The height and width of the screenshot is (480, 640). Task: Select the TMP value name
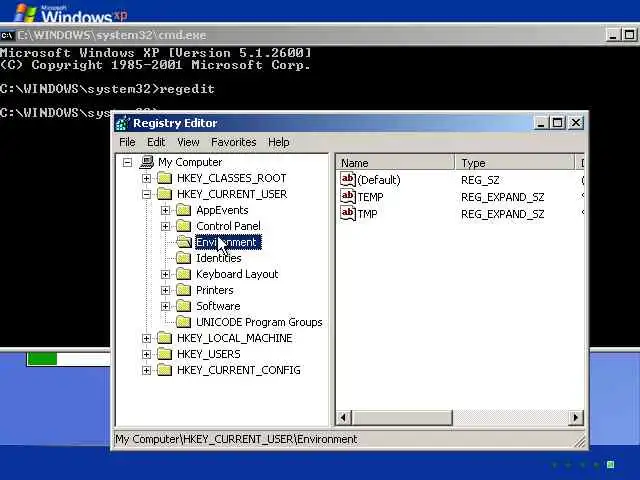click(367, 214)
